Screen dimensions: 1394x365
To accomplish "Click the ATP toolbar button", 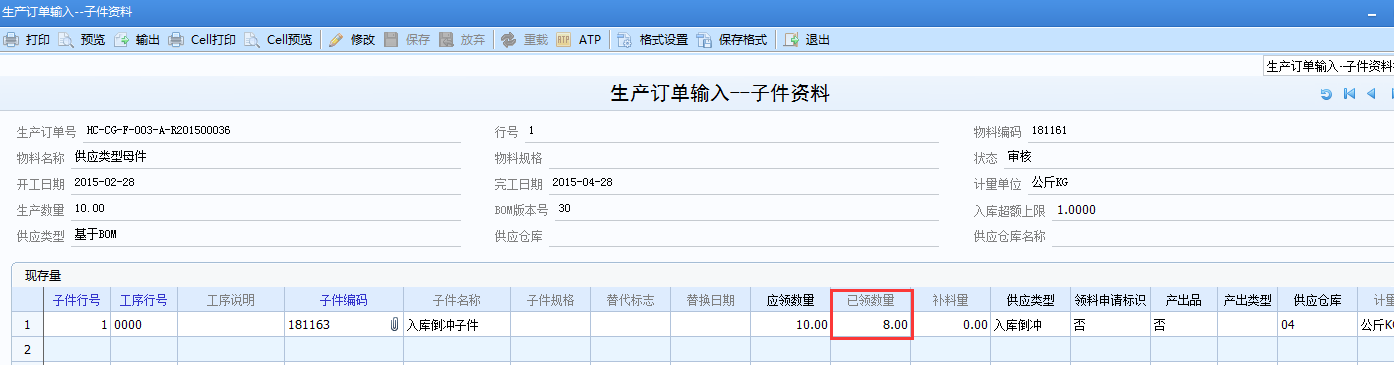I will (x=579, y=40).
